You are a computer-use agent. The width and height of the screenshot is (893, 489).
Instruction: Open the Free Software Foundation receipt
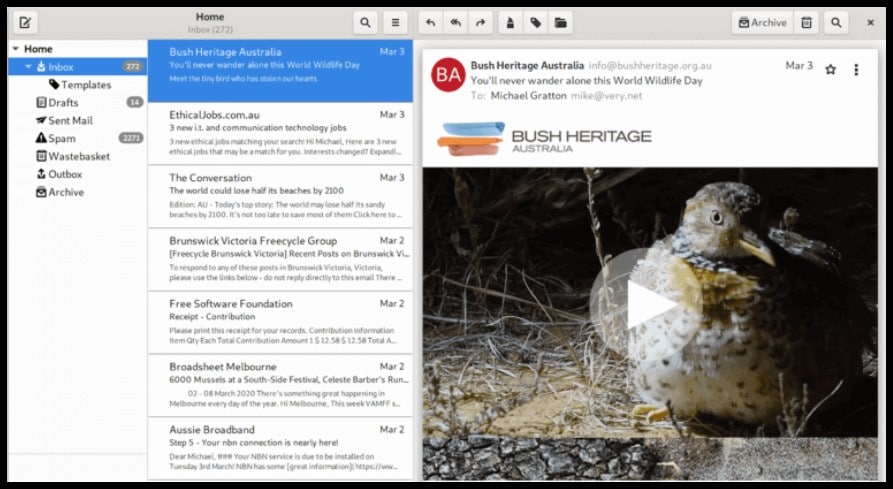point(280,323)
